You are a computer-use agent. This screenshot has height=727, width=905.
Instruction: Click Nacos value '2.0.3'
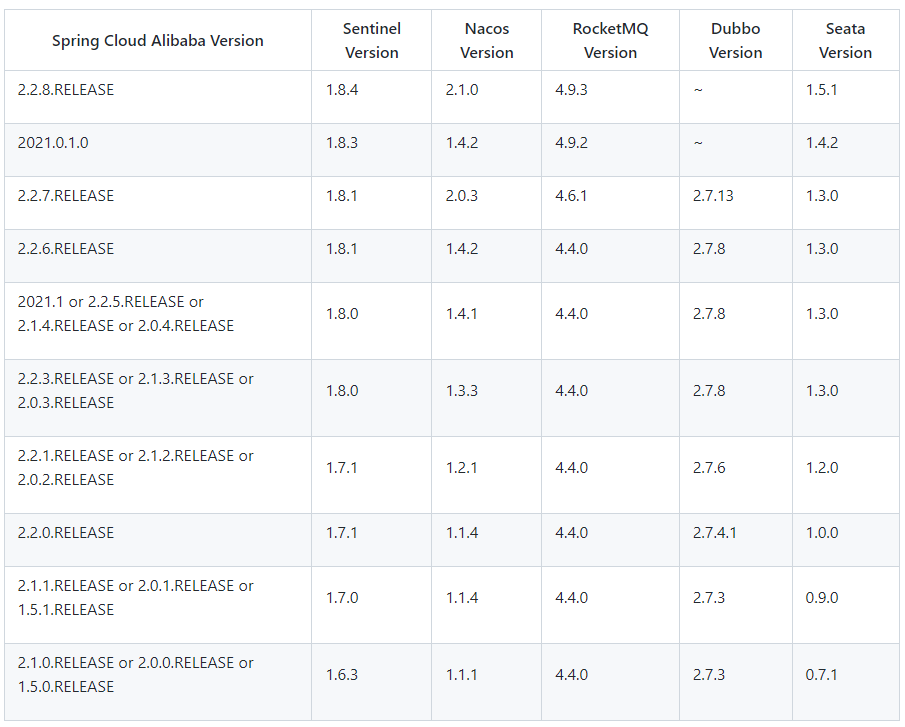pos(462,196)
